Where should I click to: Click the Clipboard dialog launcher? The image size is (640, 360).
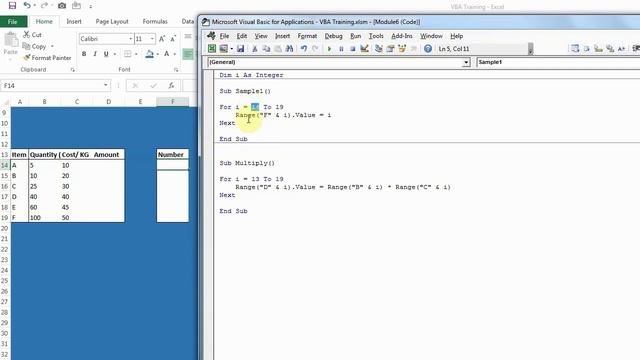coord(73,70)
